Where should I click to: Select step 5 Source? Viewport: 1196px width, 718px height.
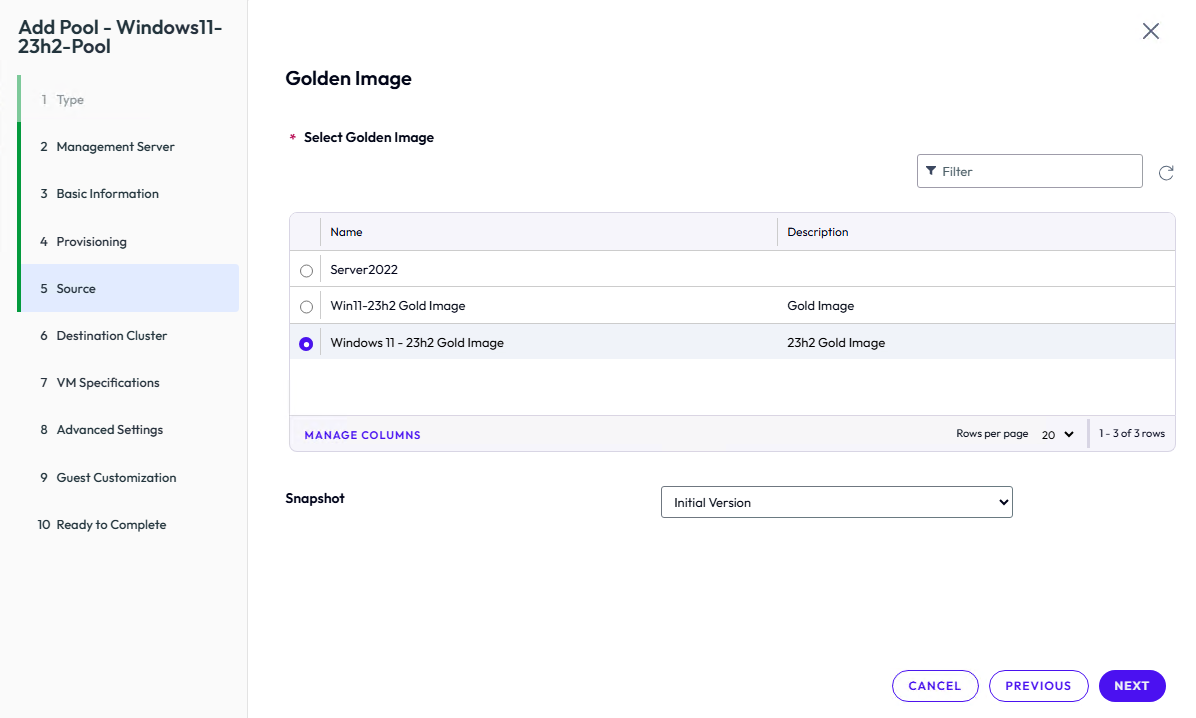tap(130, 288)
